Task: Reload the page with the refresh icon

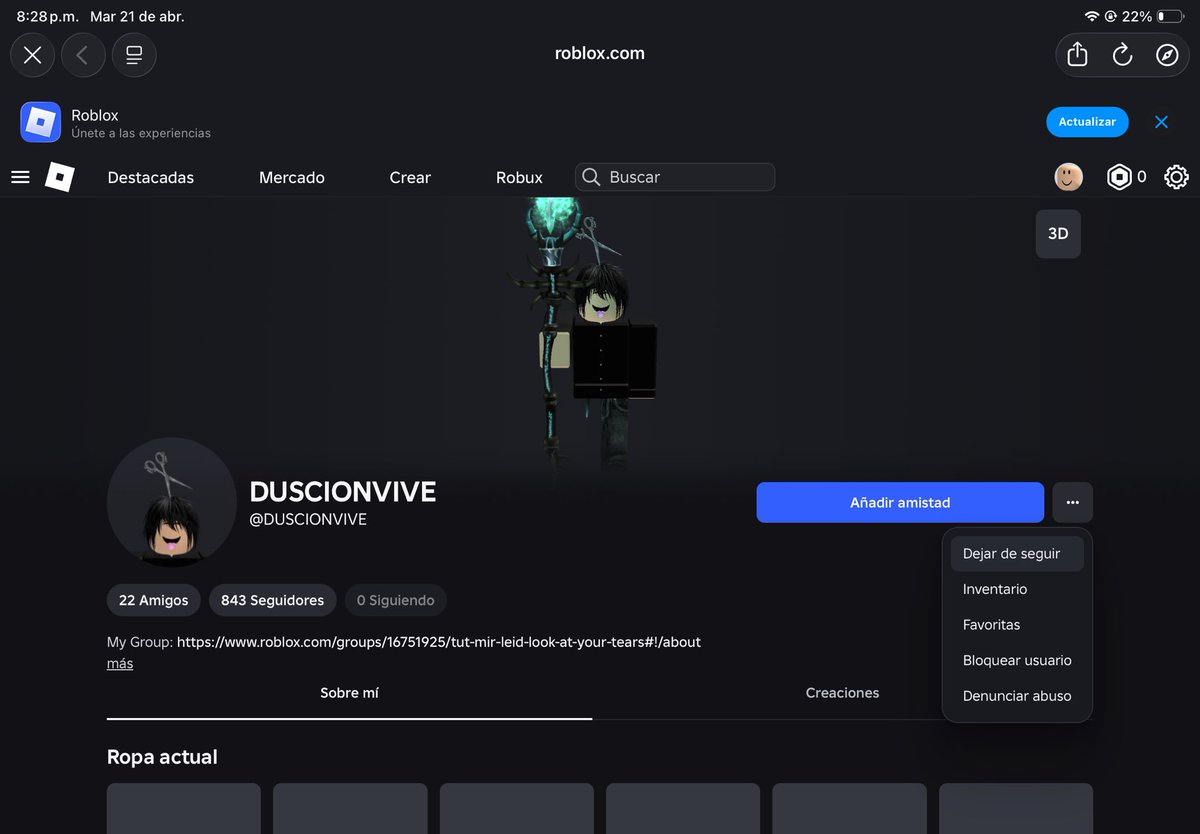Action: point(1122,55)
